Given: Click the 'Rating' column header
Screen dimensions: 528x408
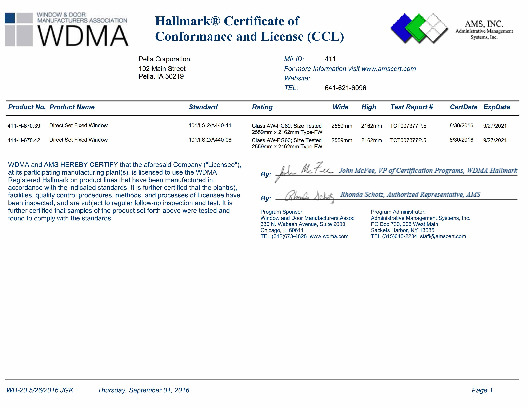Looking at the screenshot, I should point(262,107).
